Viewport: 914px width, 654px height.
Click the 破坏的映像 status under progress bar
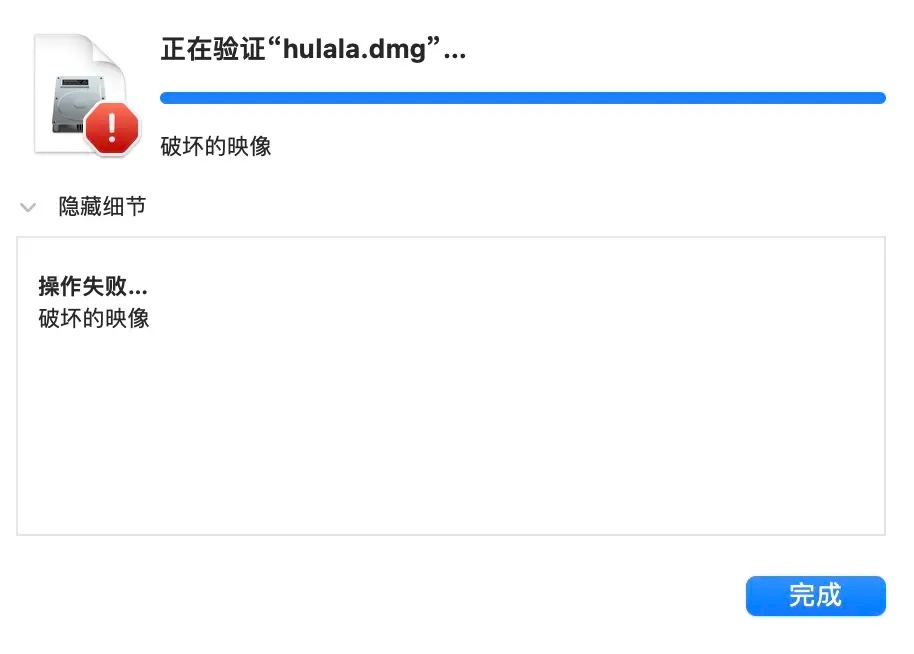(x=216, y=147)
